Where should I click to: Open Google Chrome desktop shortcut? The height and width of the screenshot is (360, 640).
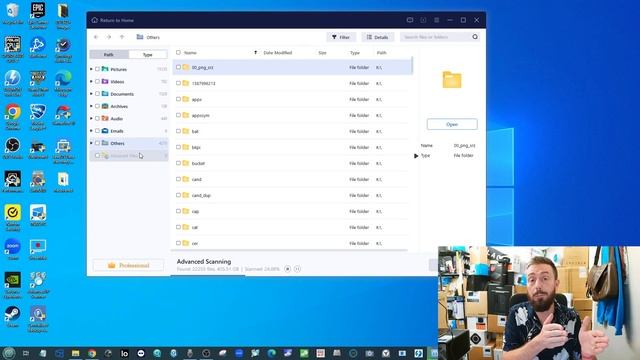[13, 116]
